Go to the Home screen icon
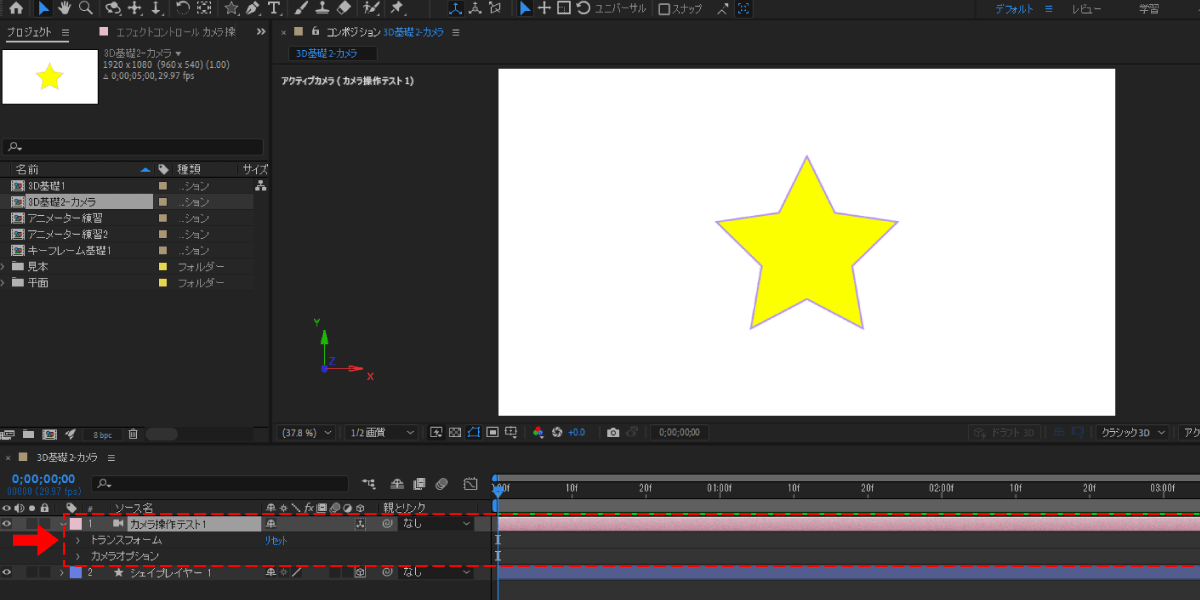This screenshot has height=600, width=1200. [x=16, y=9]
